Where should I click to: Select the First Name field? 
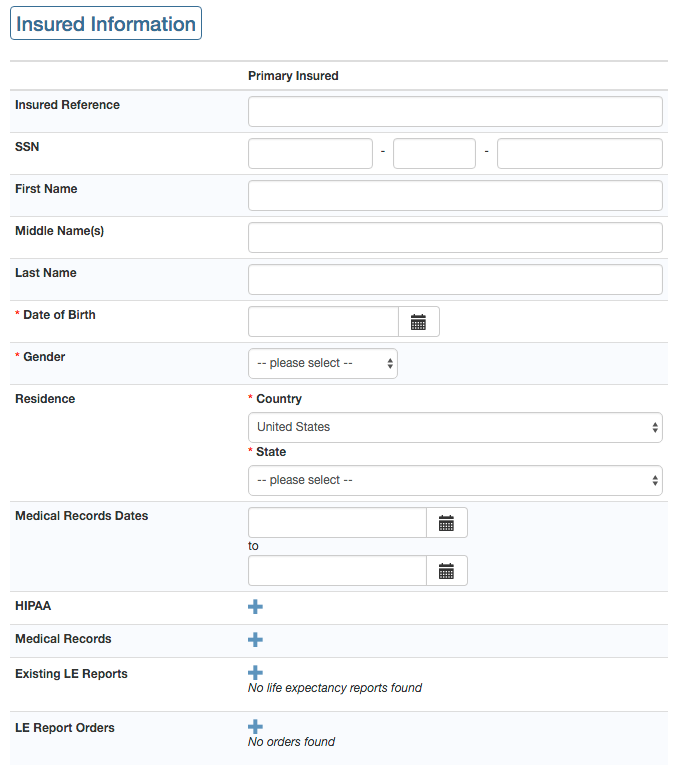(454, 196)
